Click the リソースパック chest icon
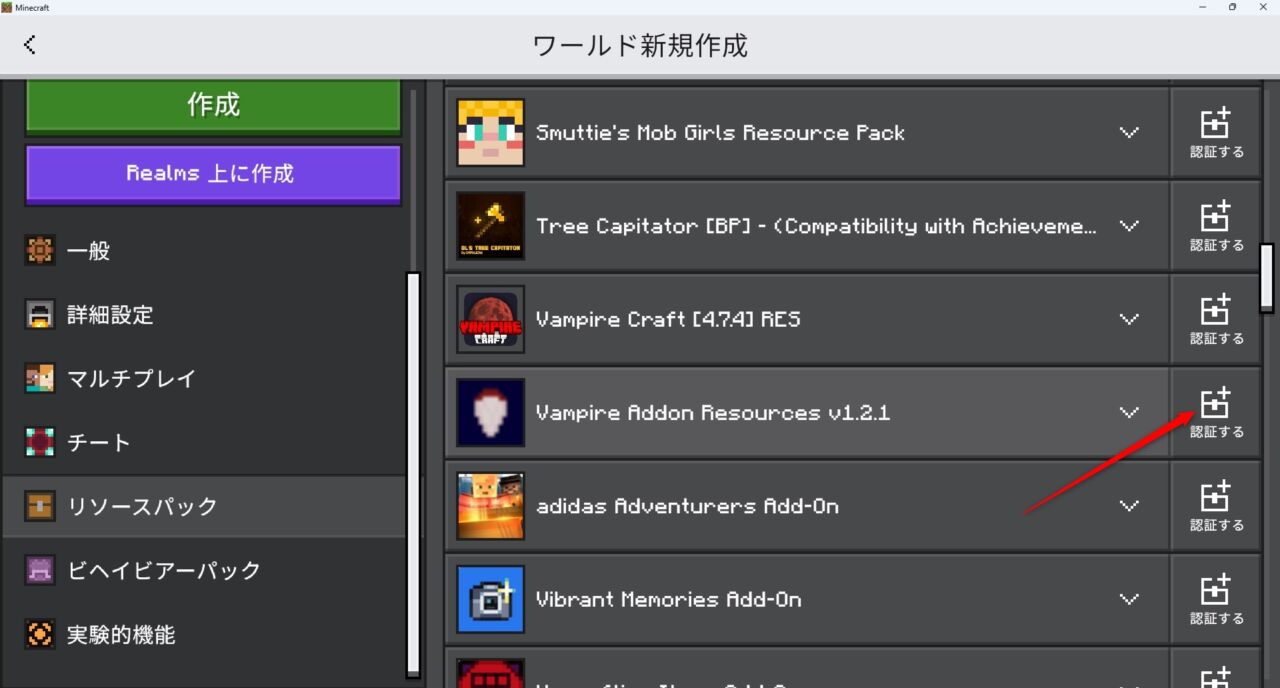The width and height of the screenshot is (1280, 688). coord(40,507)
